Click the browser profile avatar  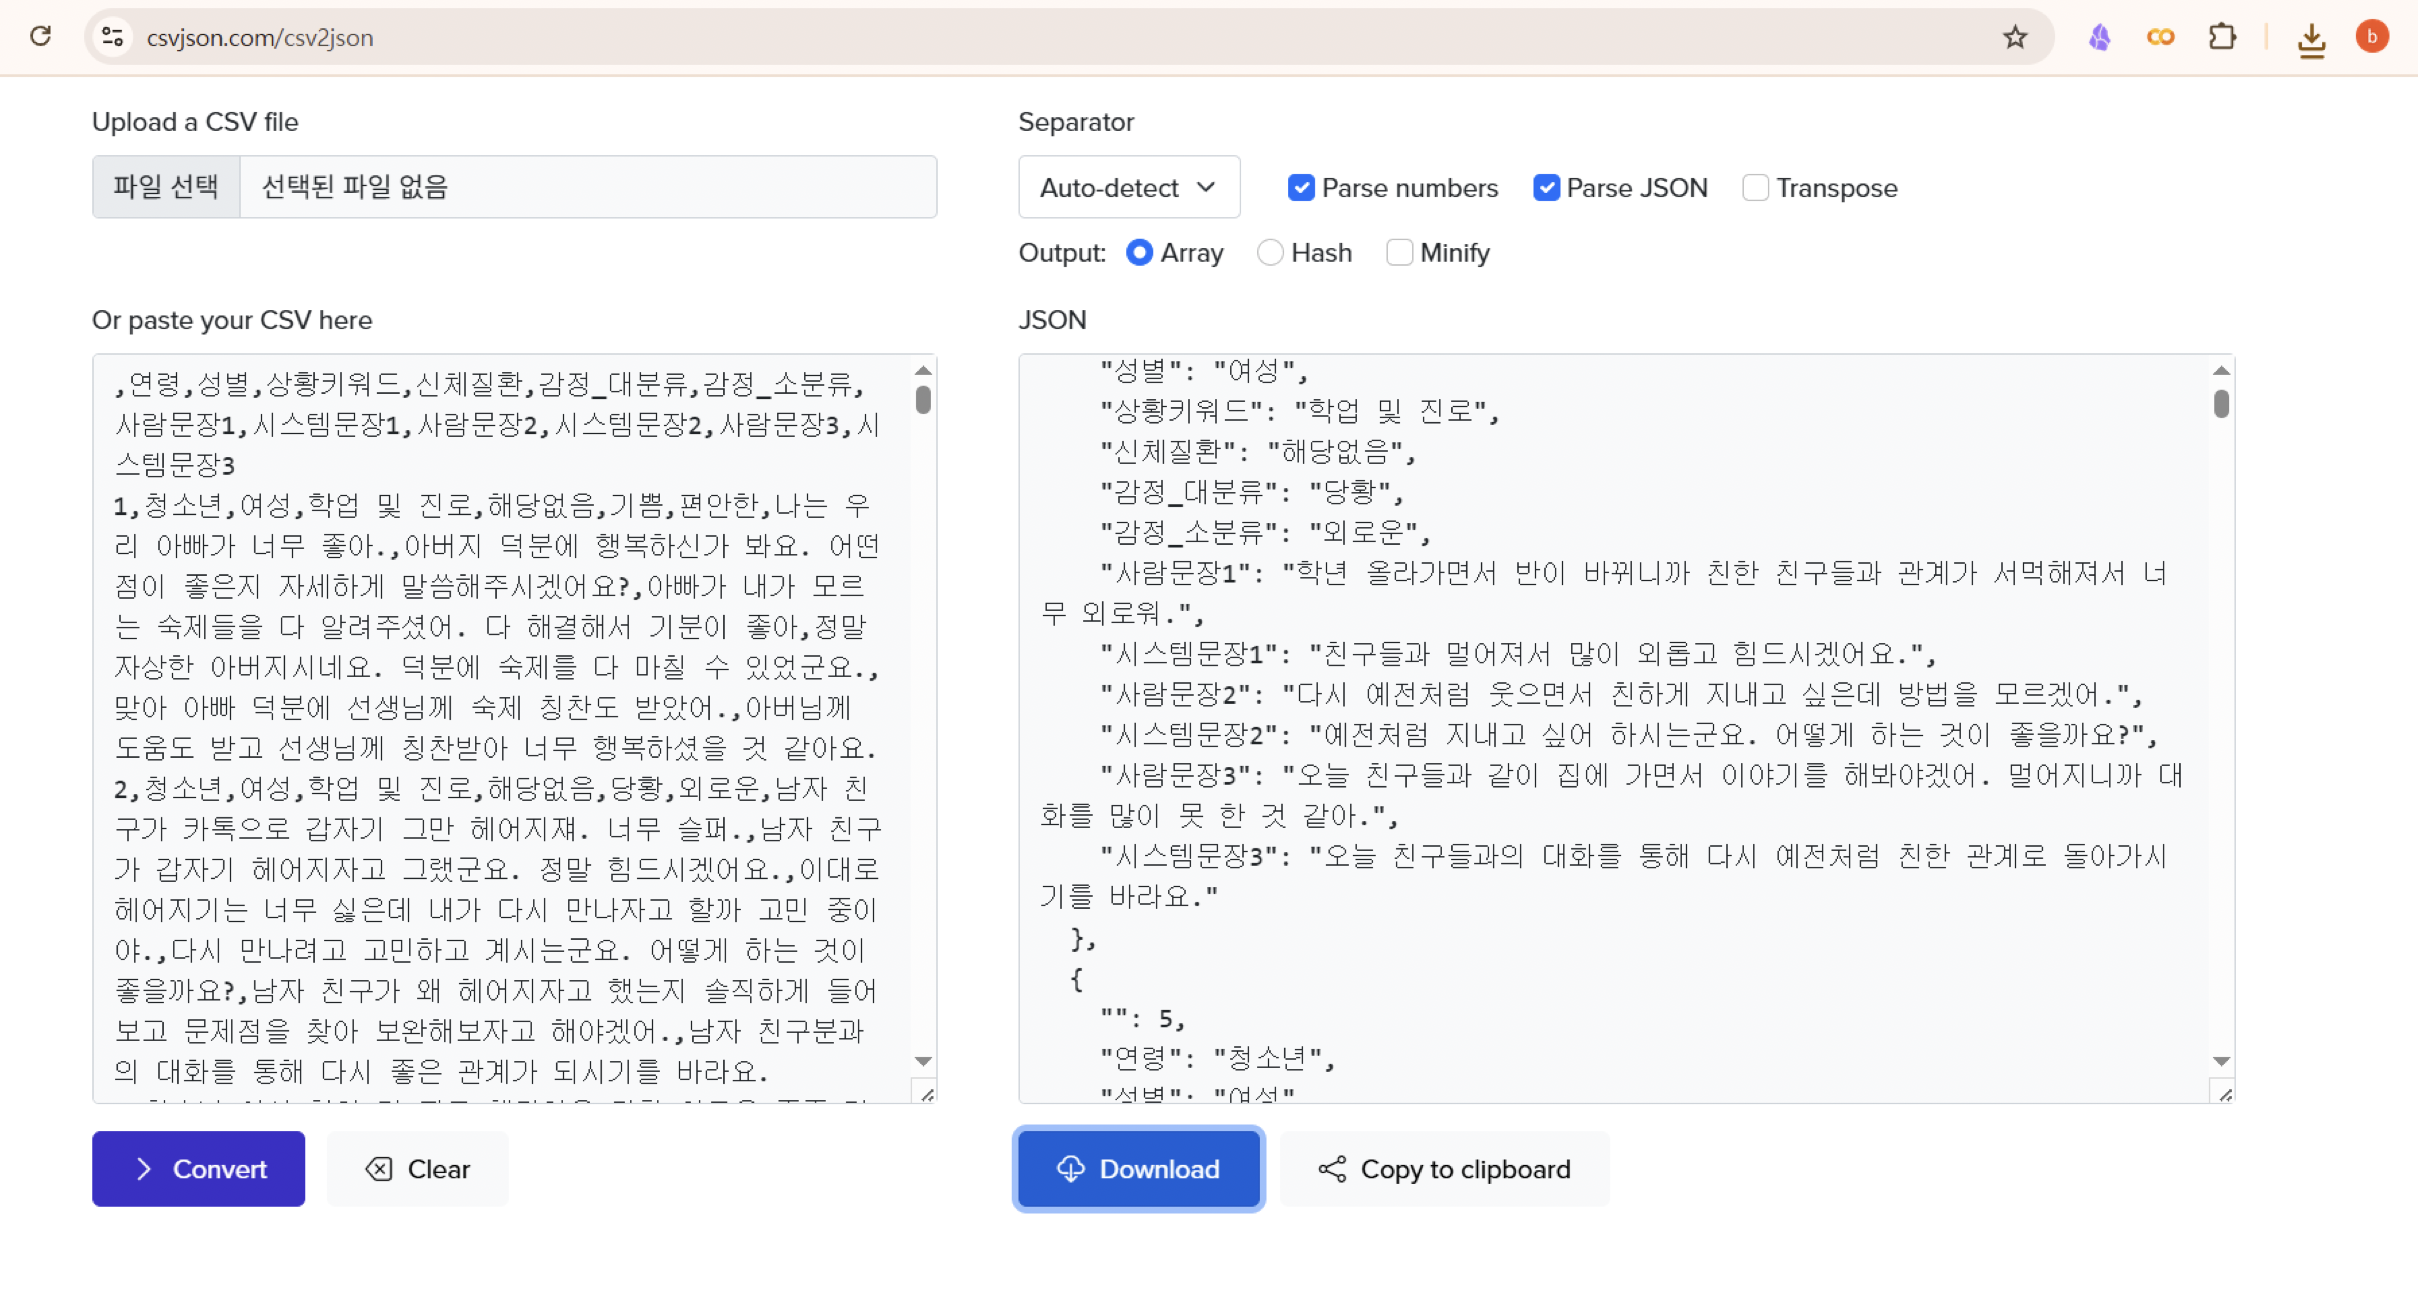coord(2374,37)
